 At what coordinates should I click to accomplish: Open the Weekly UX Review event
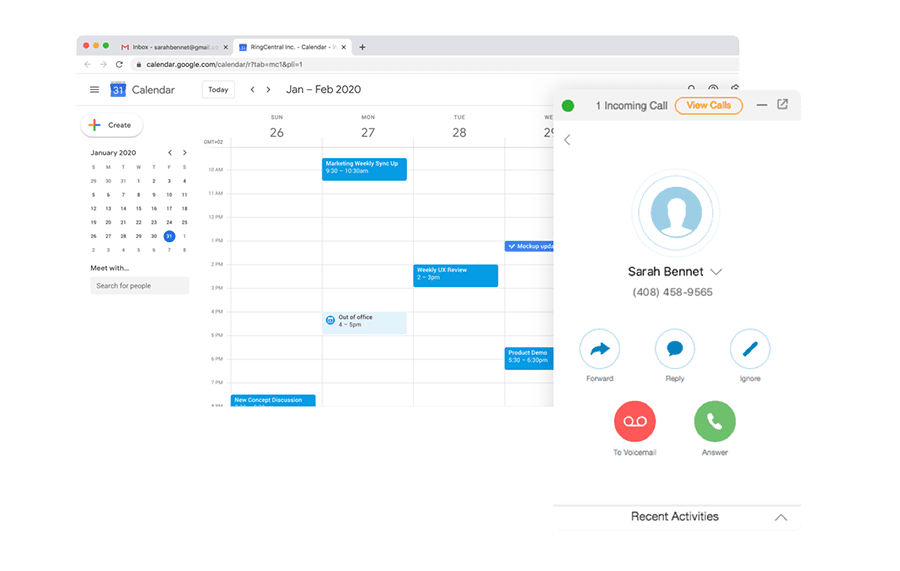[455, 275]
